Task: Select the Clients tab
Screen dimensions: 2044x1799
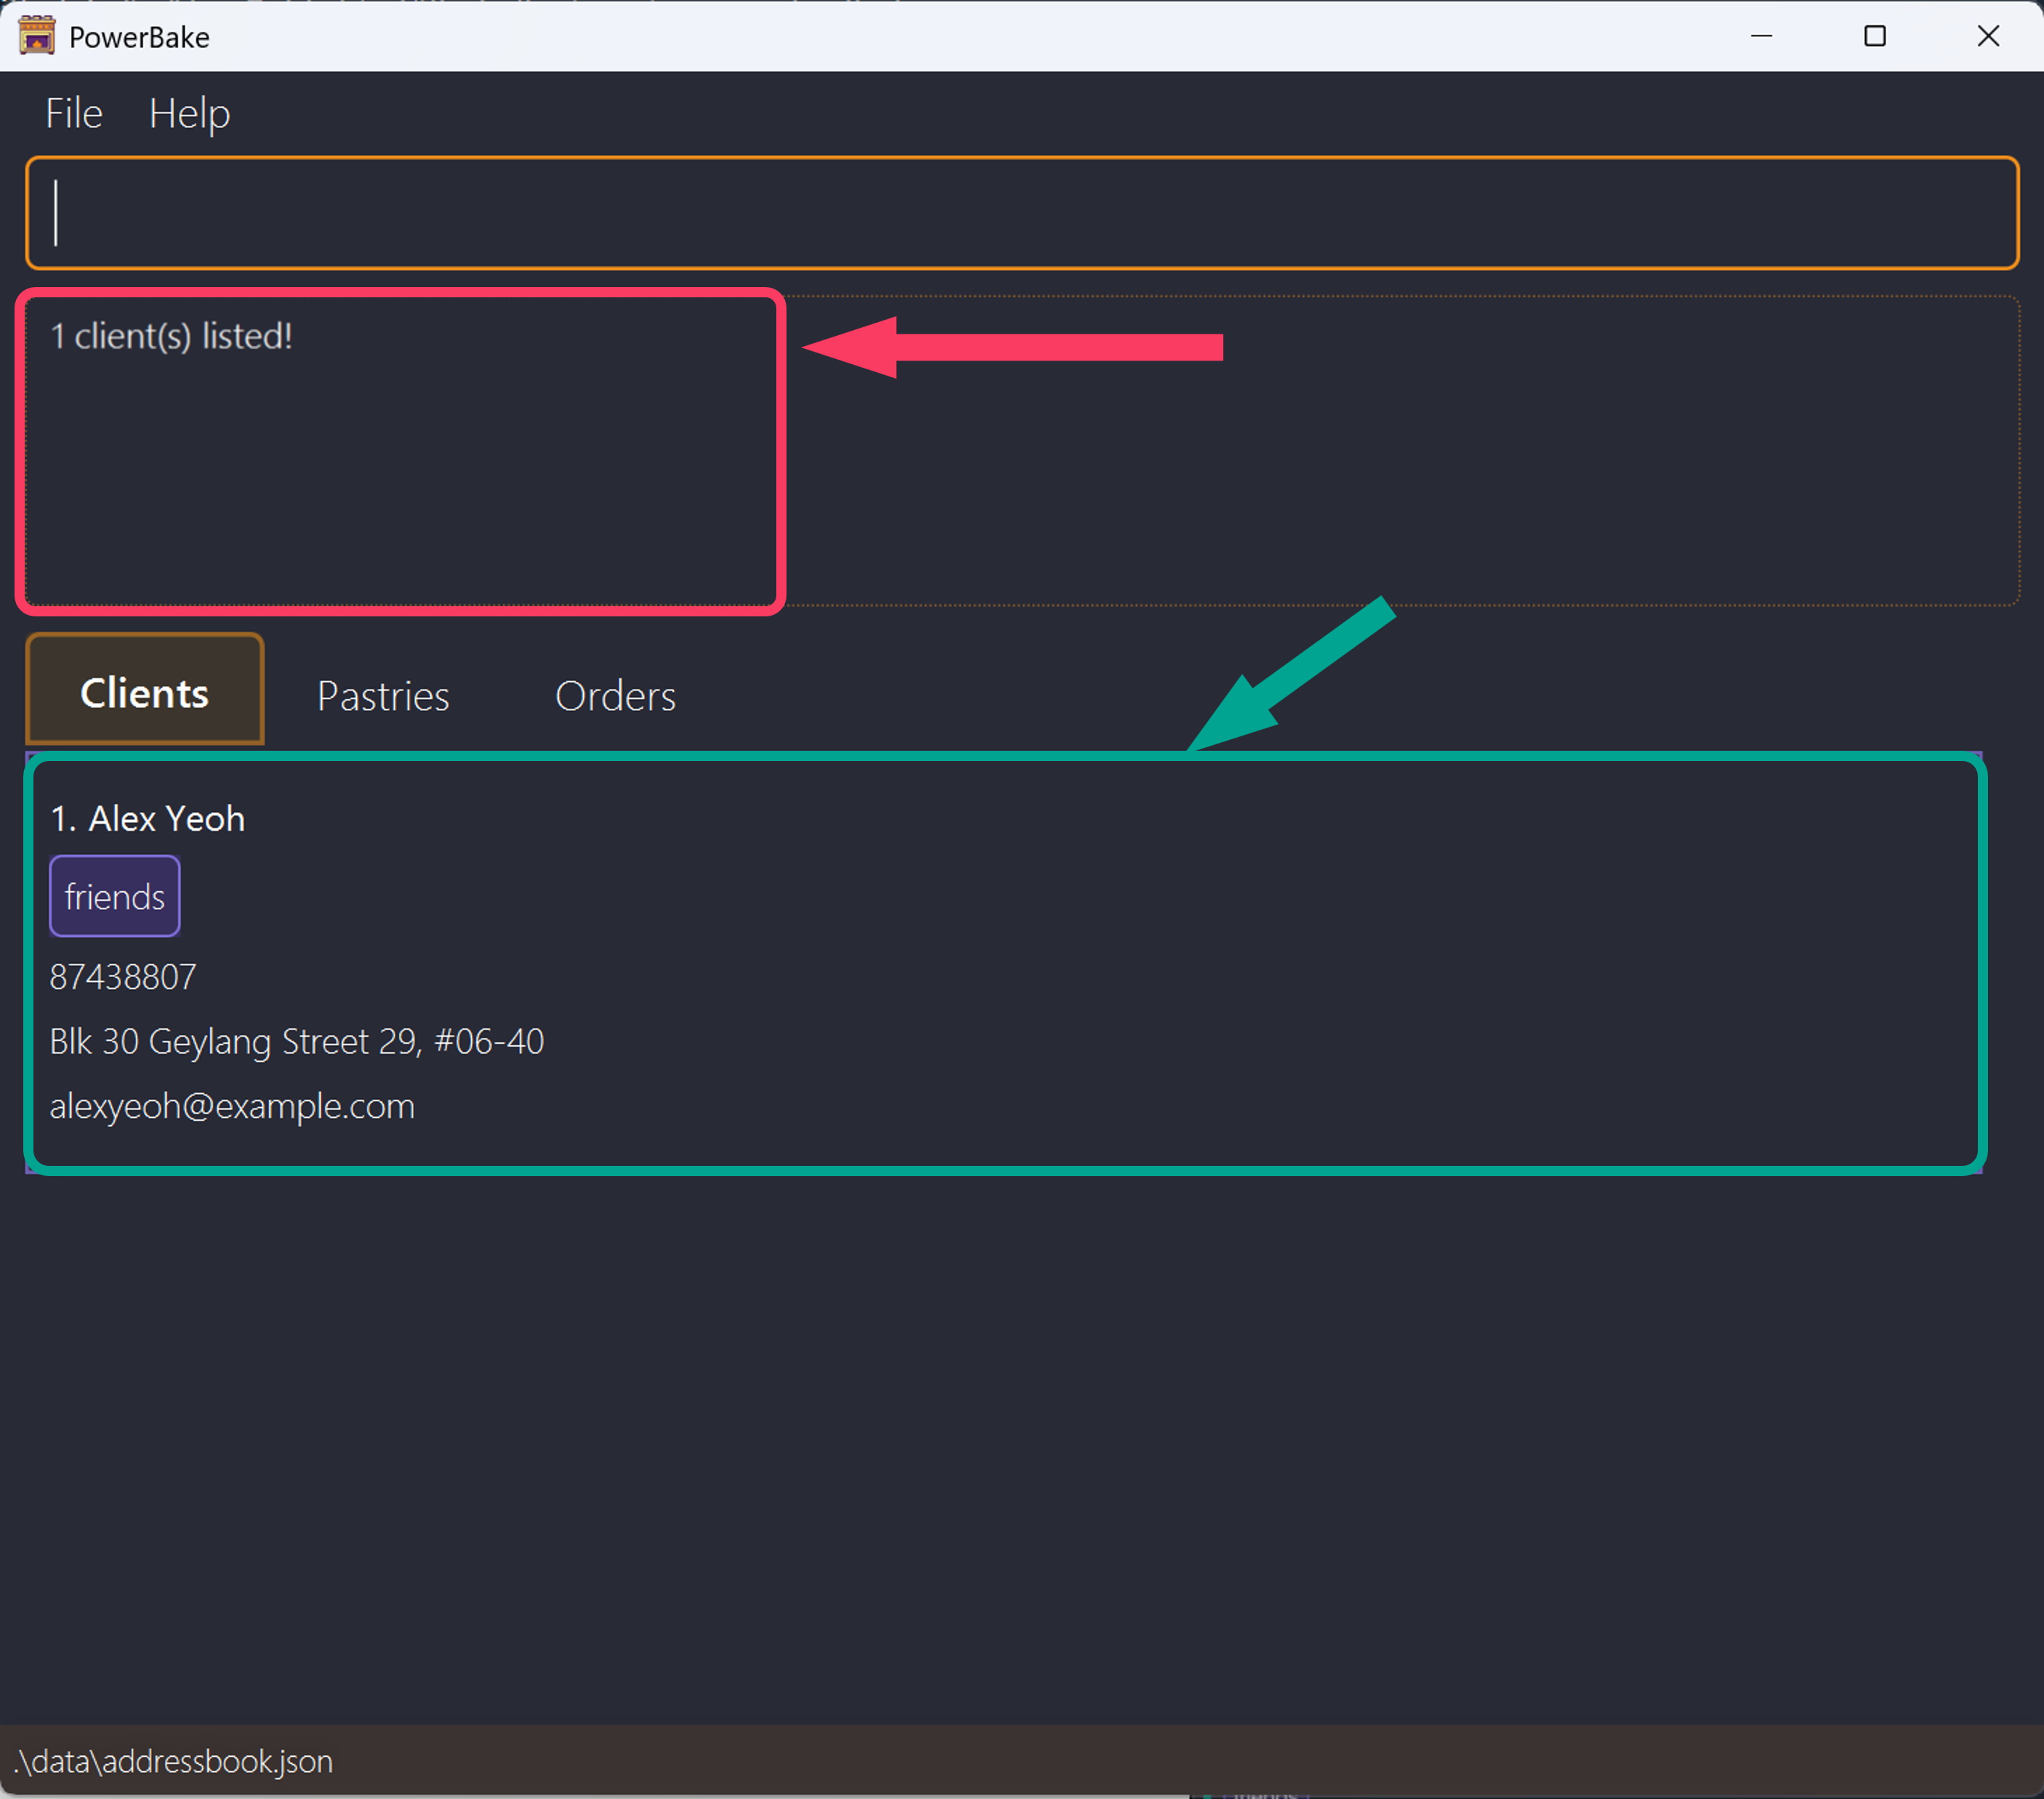Action: tap(145, 692)
